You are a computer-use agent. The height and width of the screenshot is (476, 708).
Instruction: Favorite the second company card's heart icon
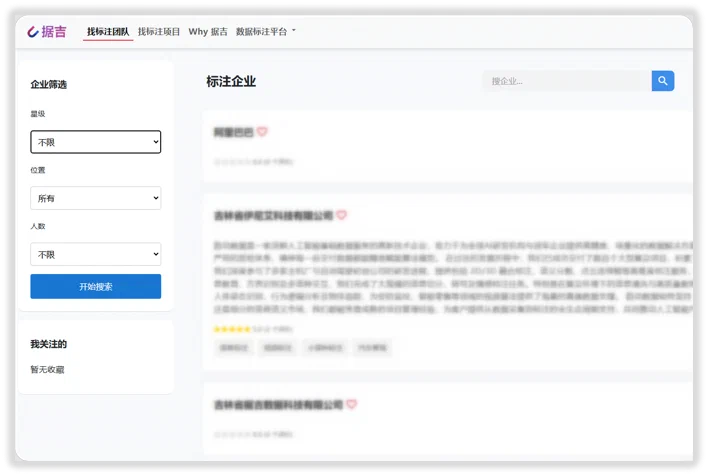pos(341,215)
